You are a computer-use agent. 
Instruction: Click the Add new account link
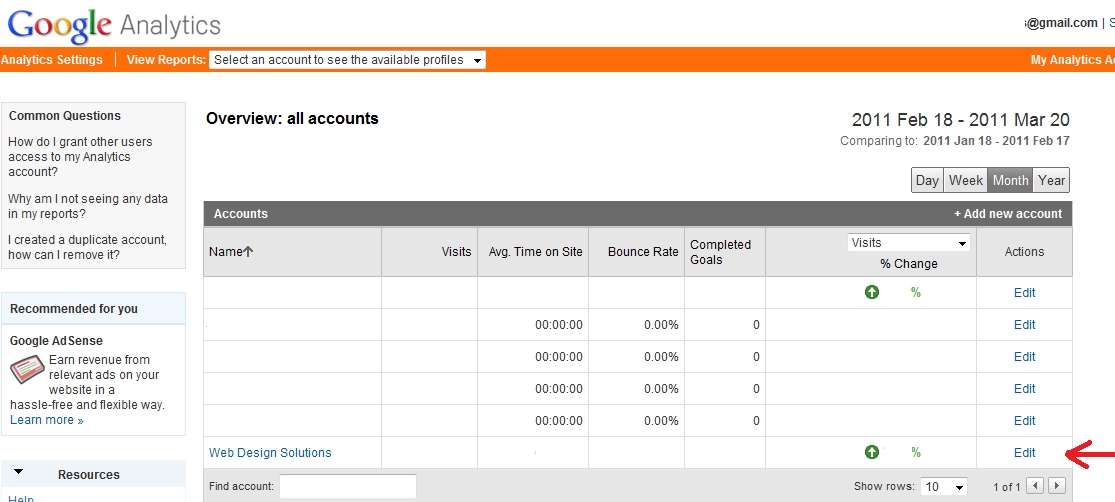(x=1008, y=214)
